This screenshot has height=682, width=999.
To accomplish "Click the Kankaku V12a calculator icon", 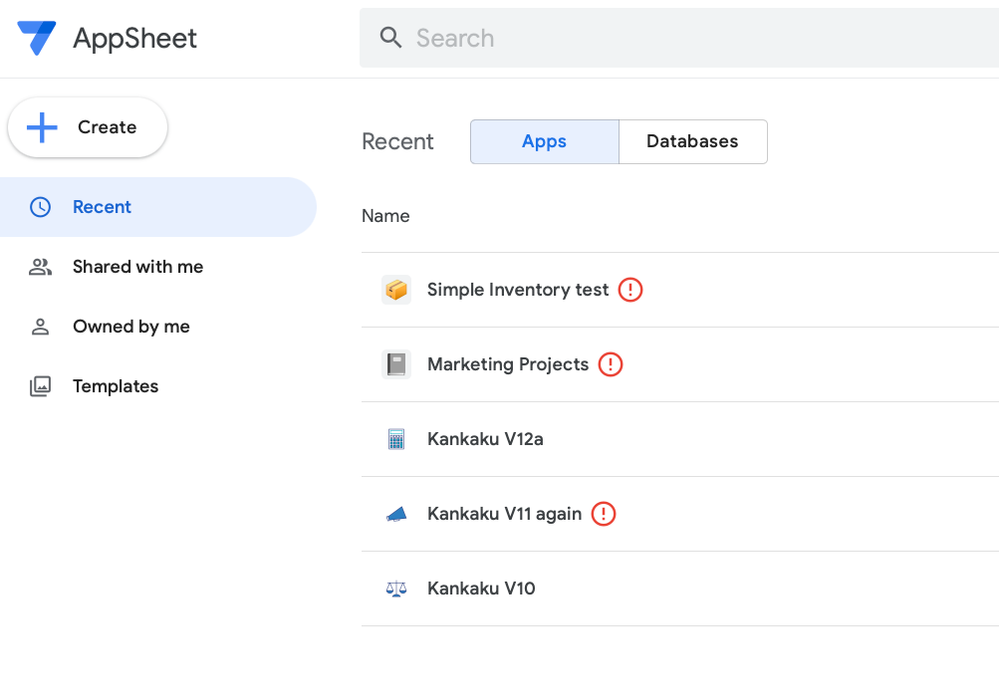I will 396,439.
